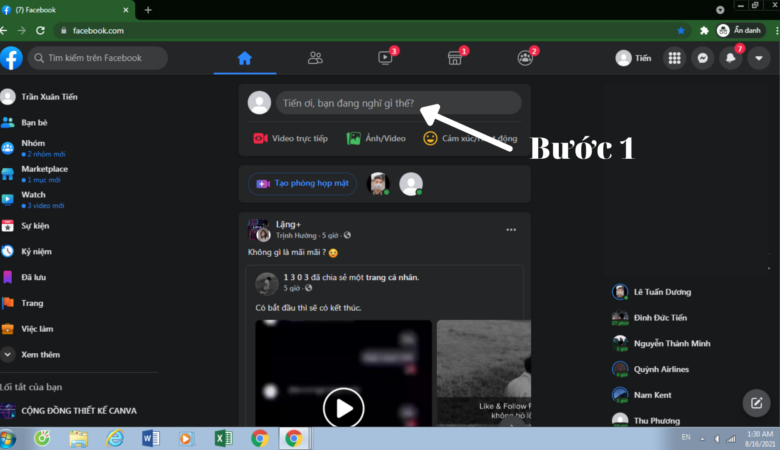Open the post options three-dot menu
The height and width of the screenshot is (450, 780).
coord(511,230)
